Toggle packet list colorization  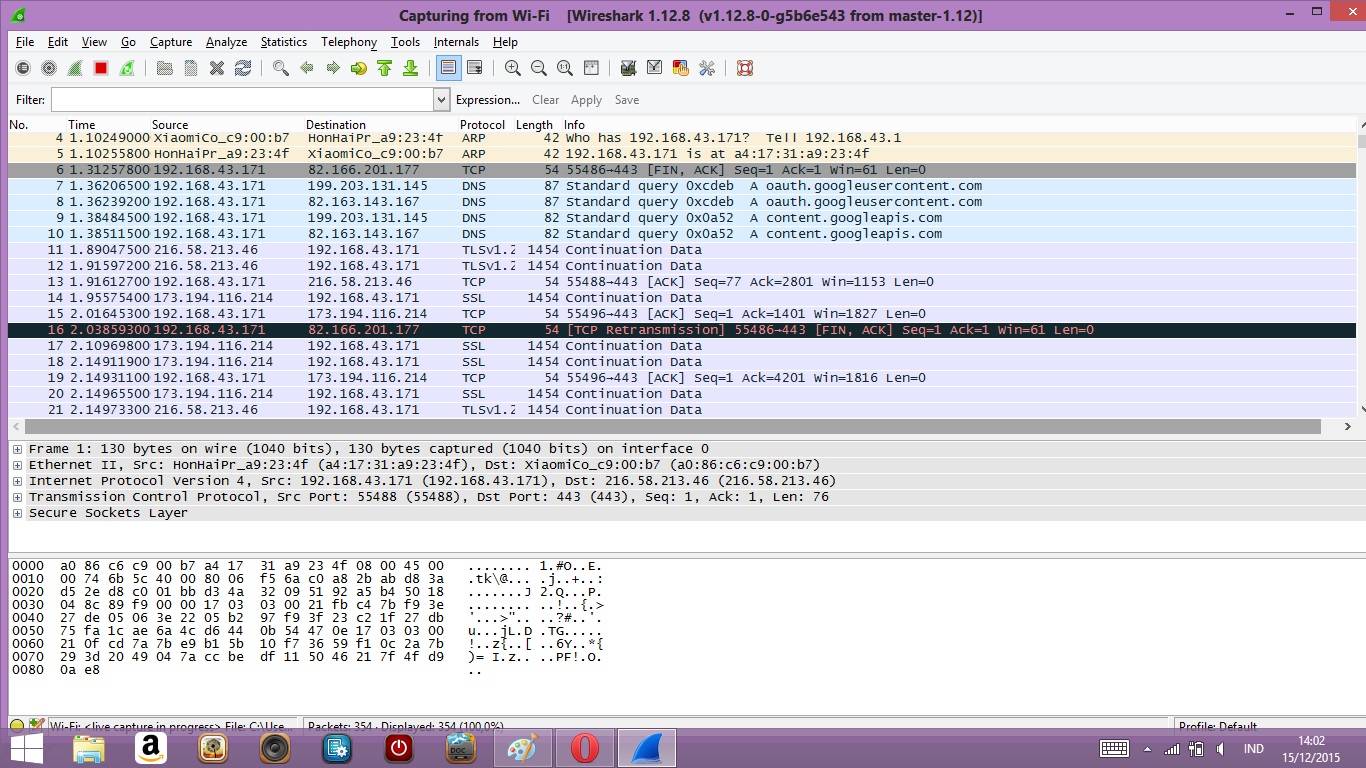[x=449, y=68]
